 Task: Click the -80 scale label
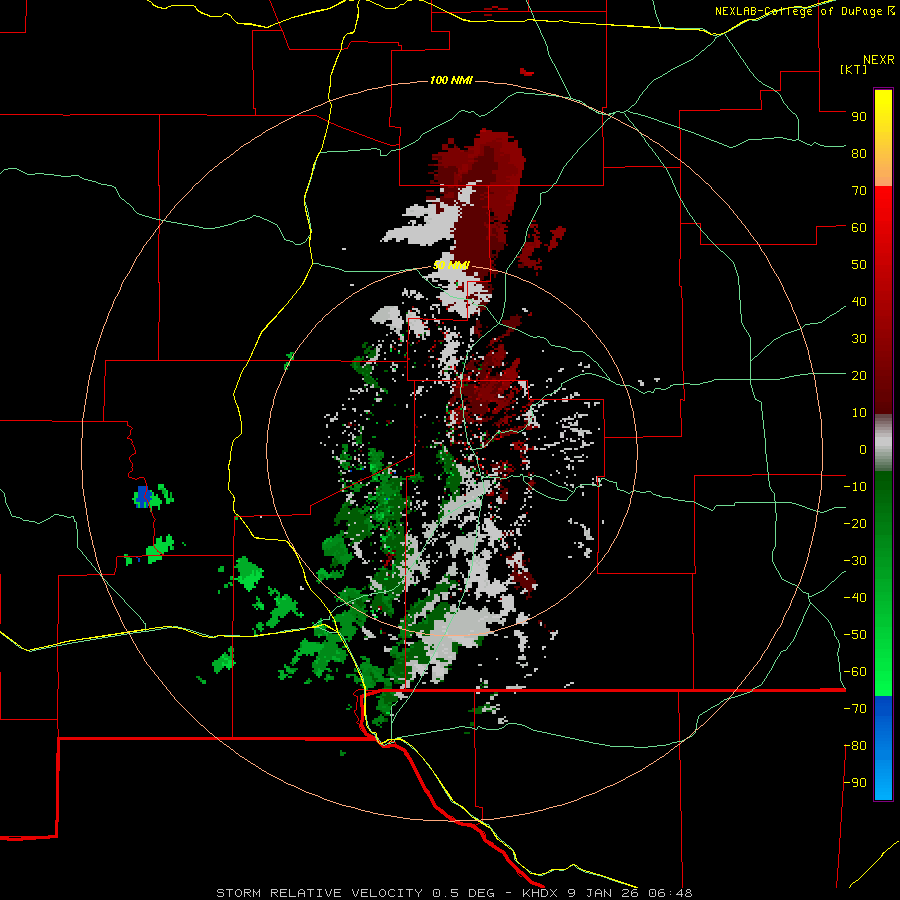coord(855,746)
